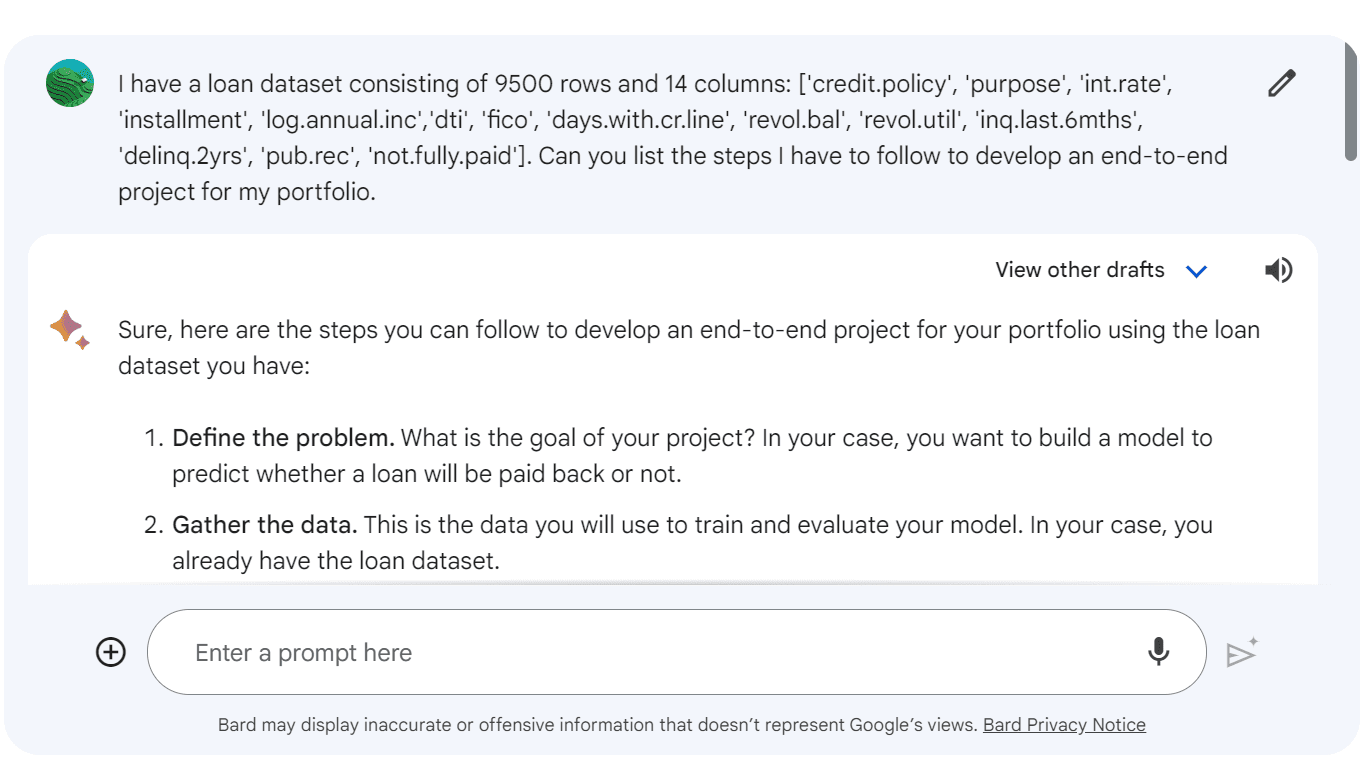Click the user profile avatar beside the question
Screen dimensions: 1366x770
click(70, 83)
